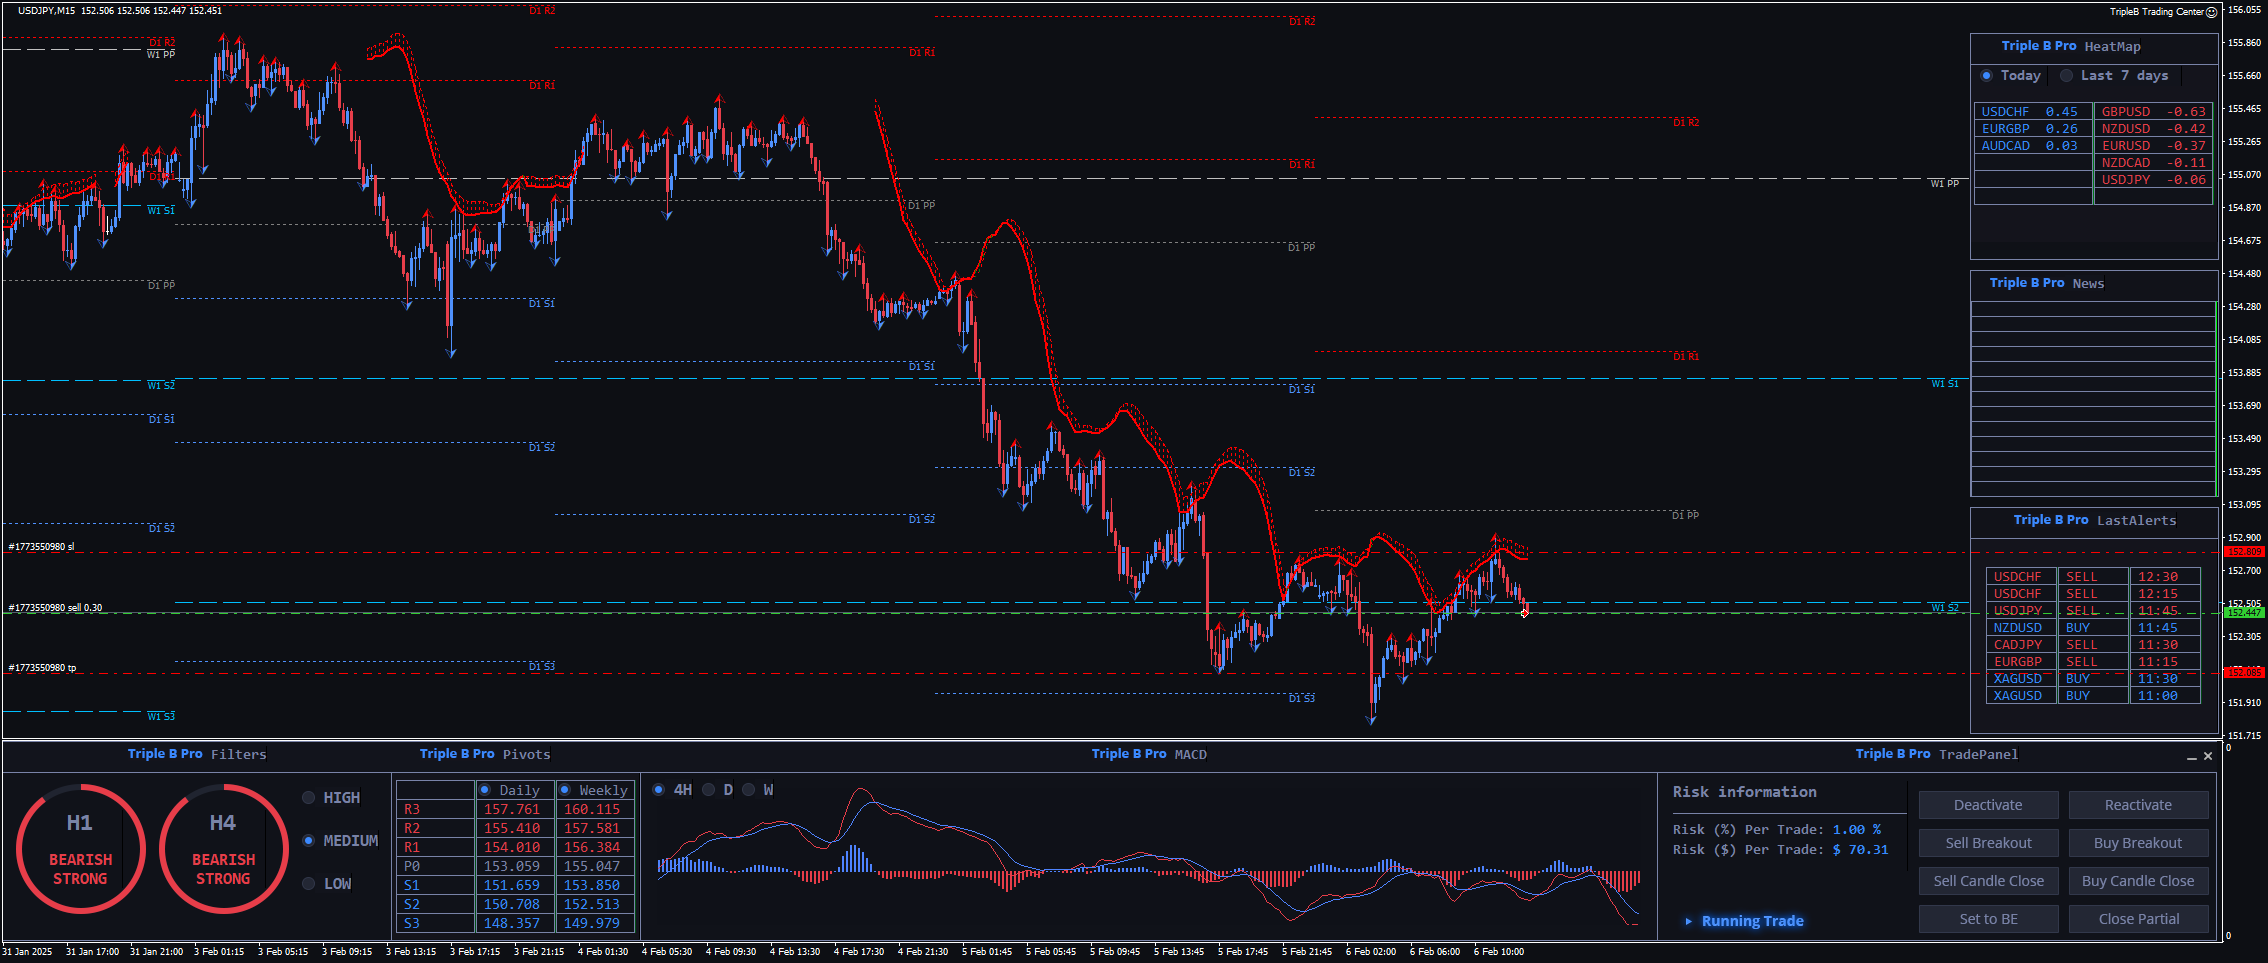Minimize the TradePanel with the dash icon
The height and width of the screenshot is (963, 2268).
(2191, 757)
